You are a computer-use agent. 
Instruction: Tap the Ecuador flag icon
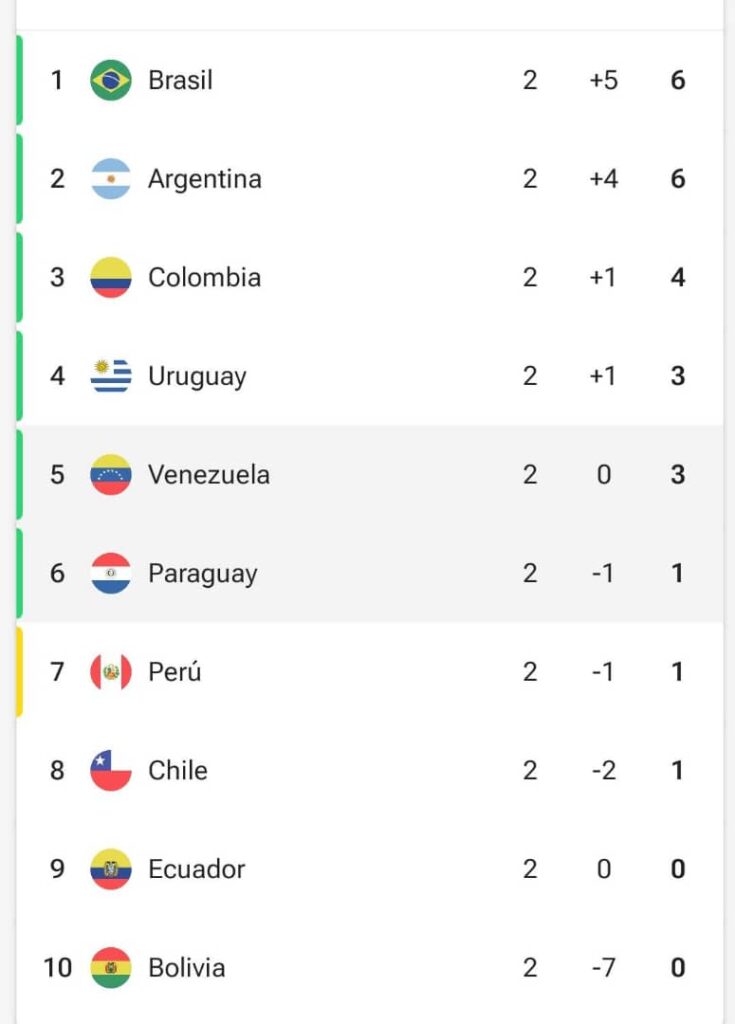click(x=110, y=869)
